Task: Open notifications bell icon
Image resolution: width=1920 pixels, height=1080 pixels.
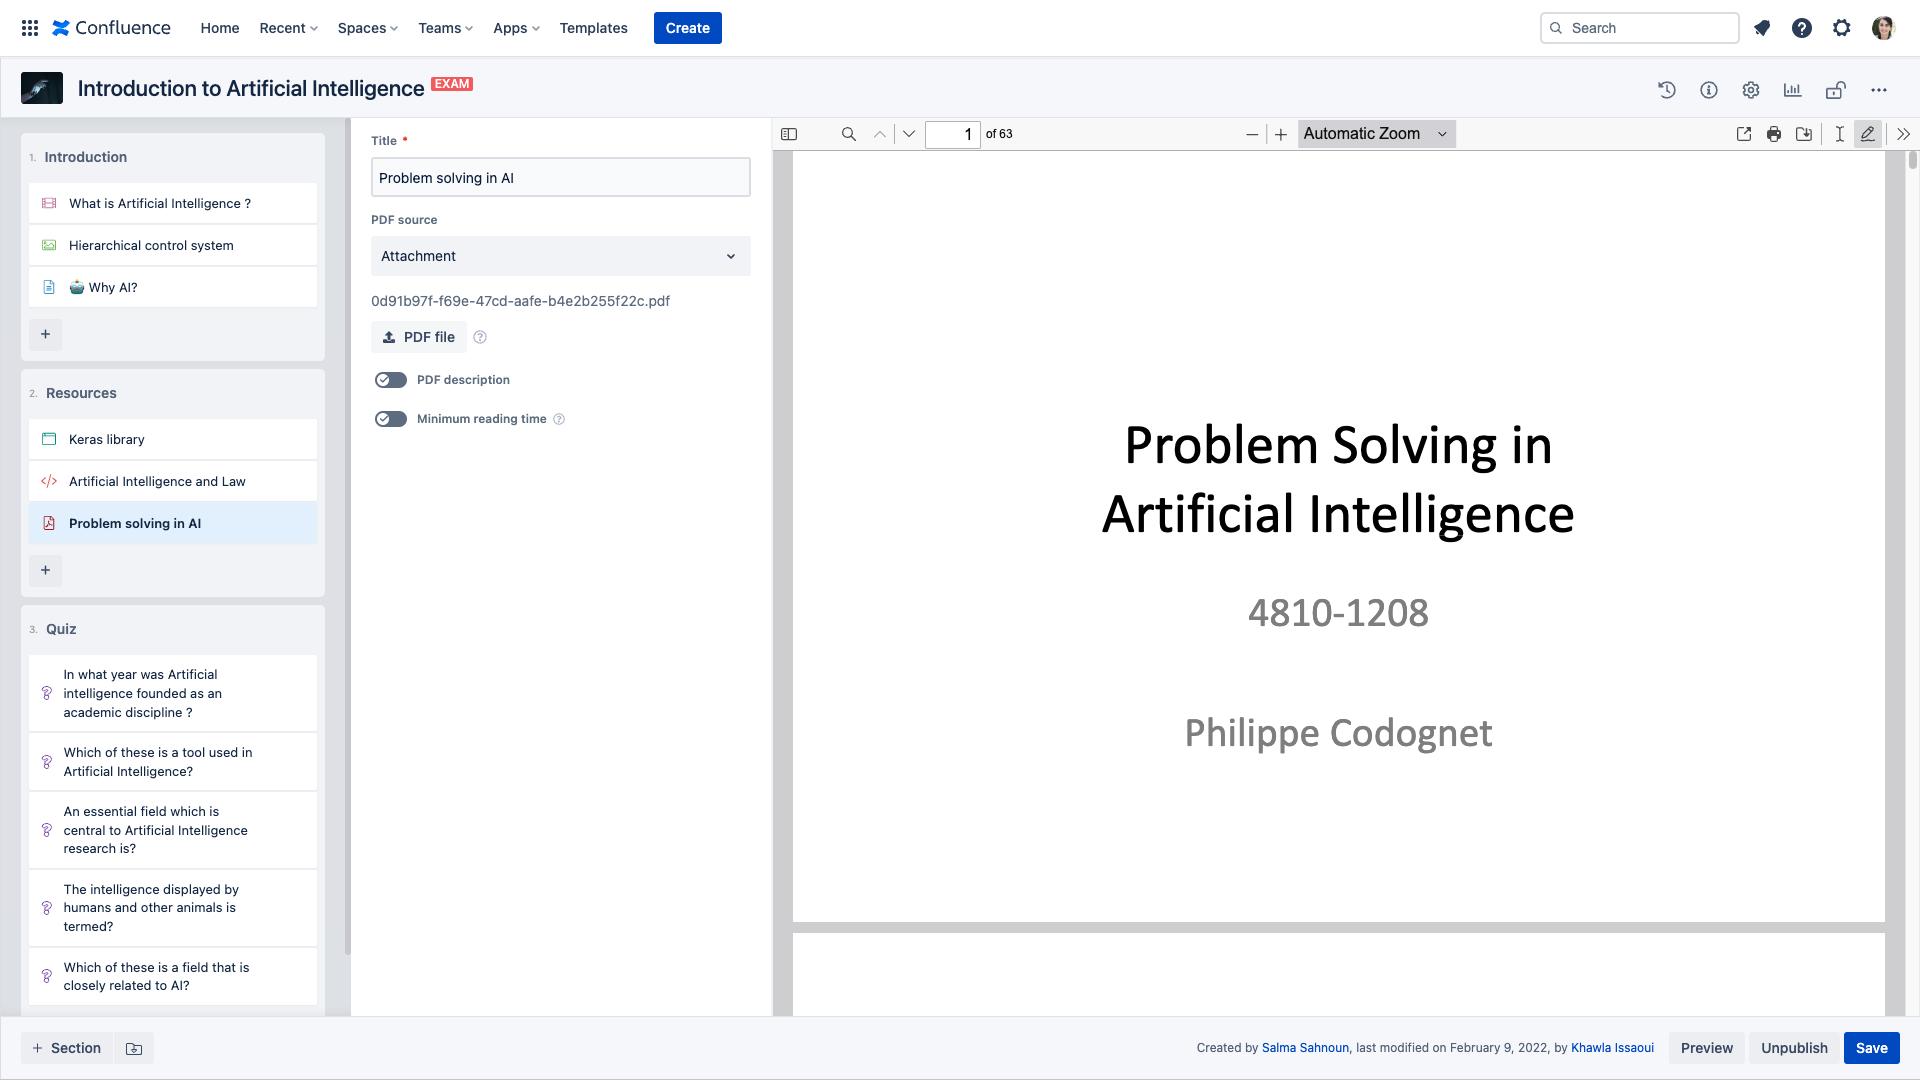Action: pyautogui.click(x=1762, y=28)
